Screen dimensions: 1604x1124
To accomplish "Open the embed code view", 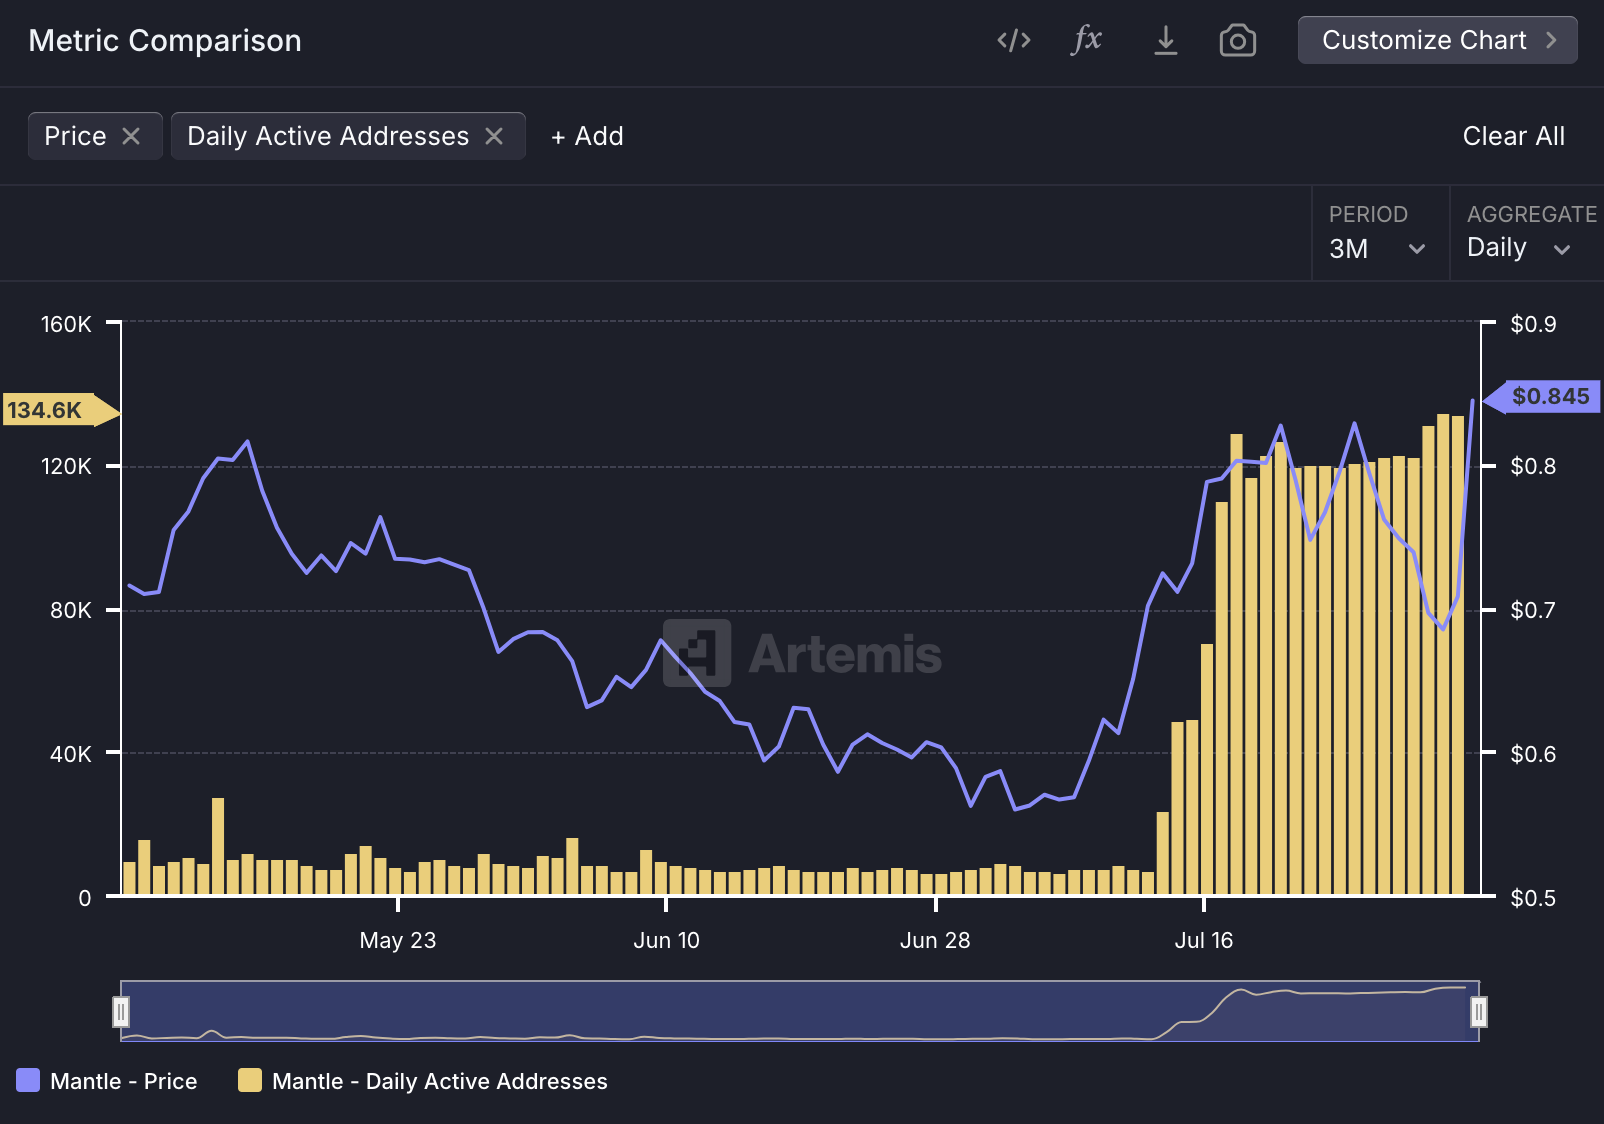I will 1013,40.
